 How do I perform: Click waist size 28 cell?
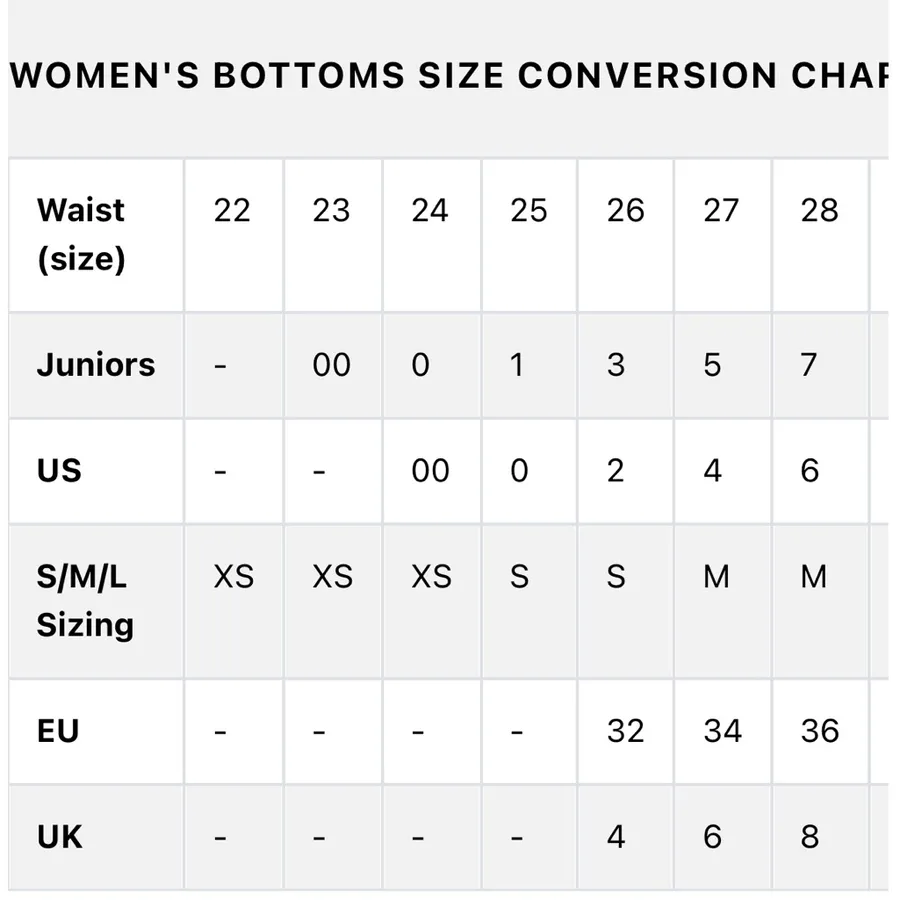[820, 235]
